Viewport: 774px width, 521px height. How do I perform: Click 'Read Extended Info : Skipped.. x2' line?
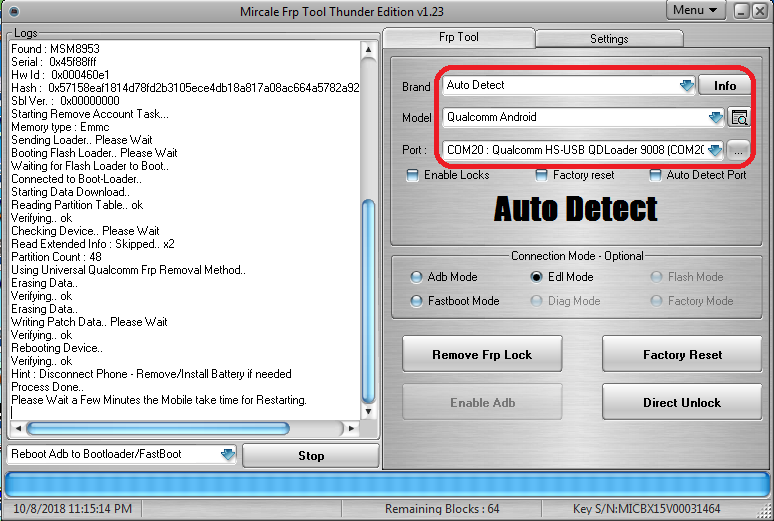[x=93, y=244]
